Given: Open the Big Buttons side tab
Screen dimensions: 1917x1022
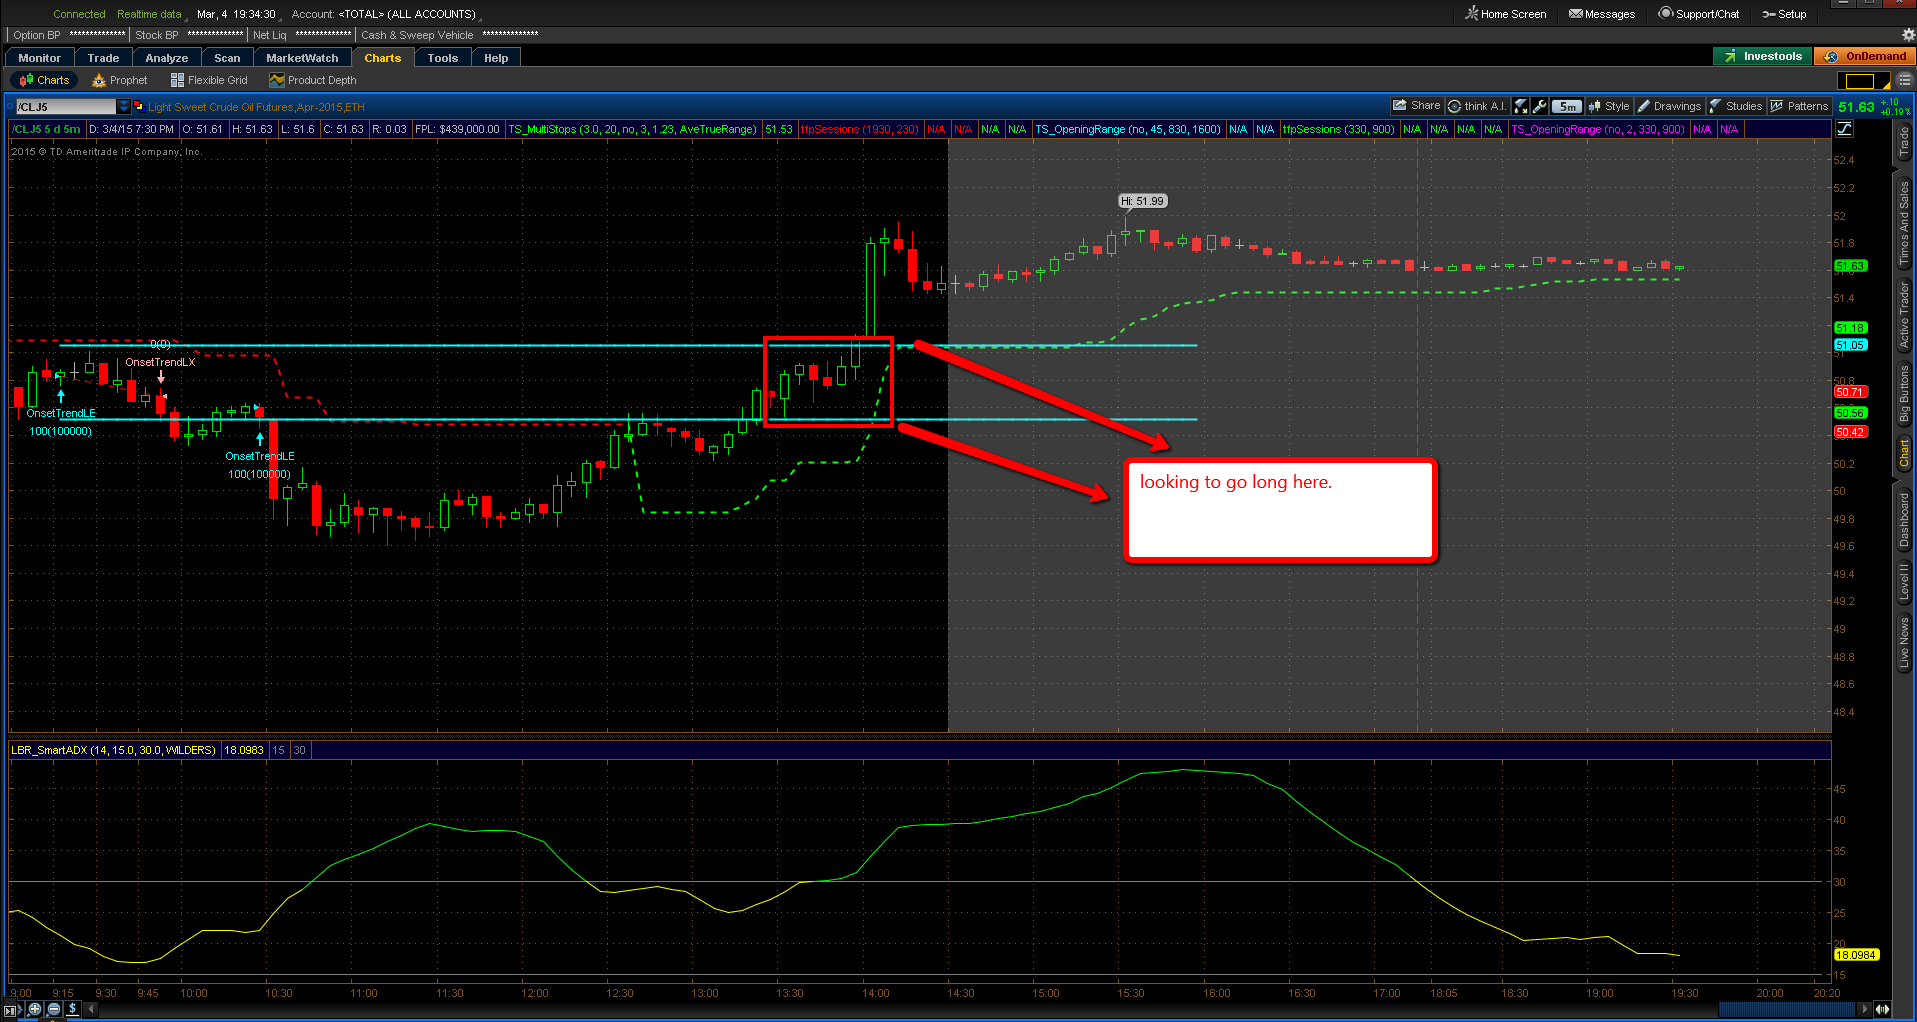Looking at the screenshot, I should pos(1904,395).
